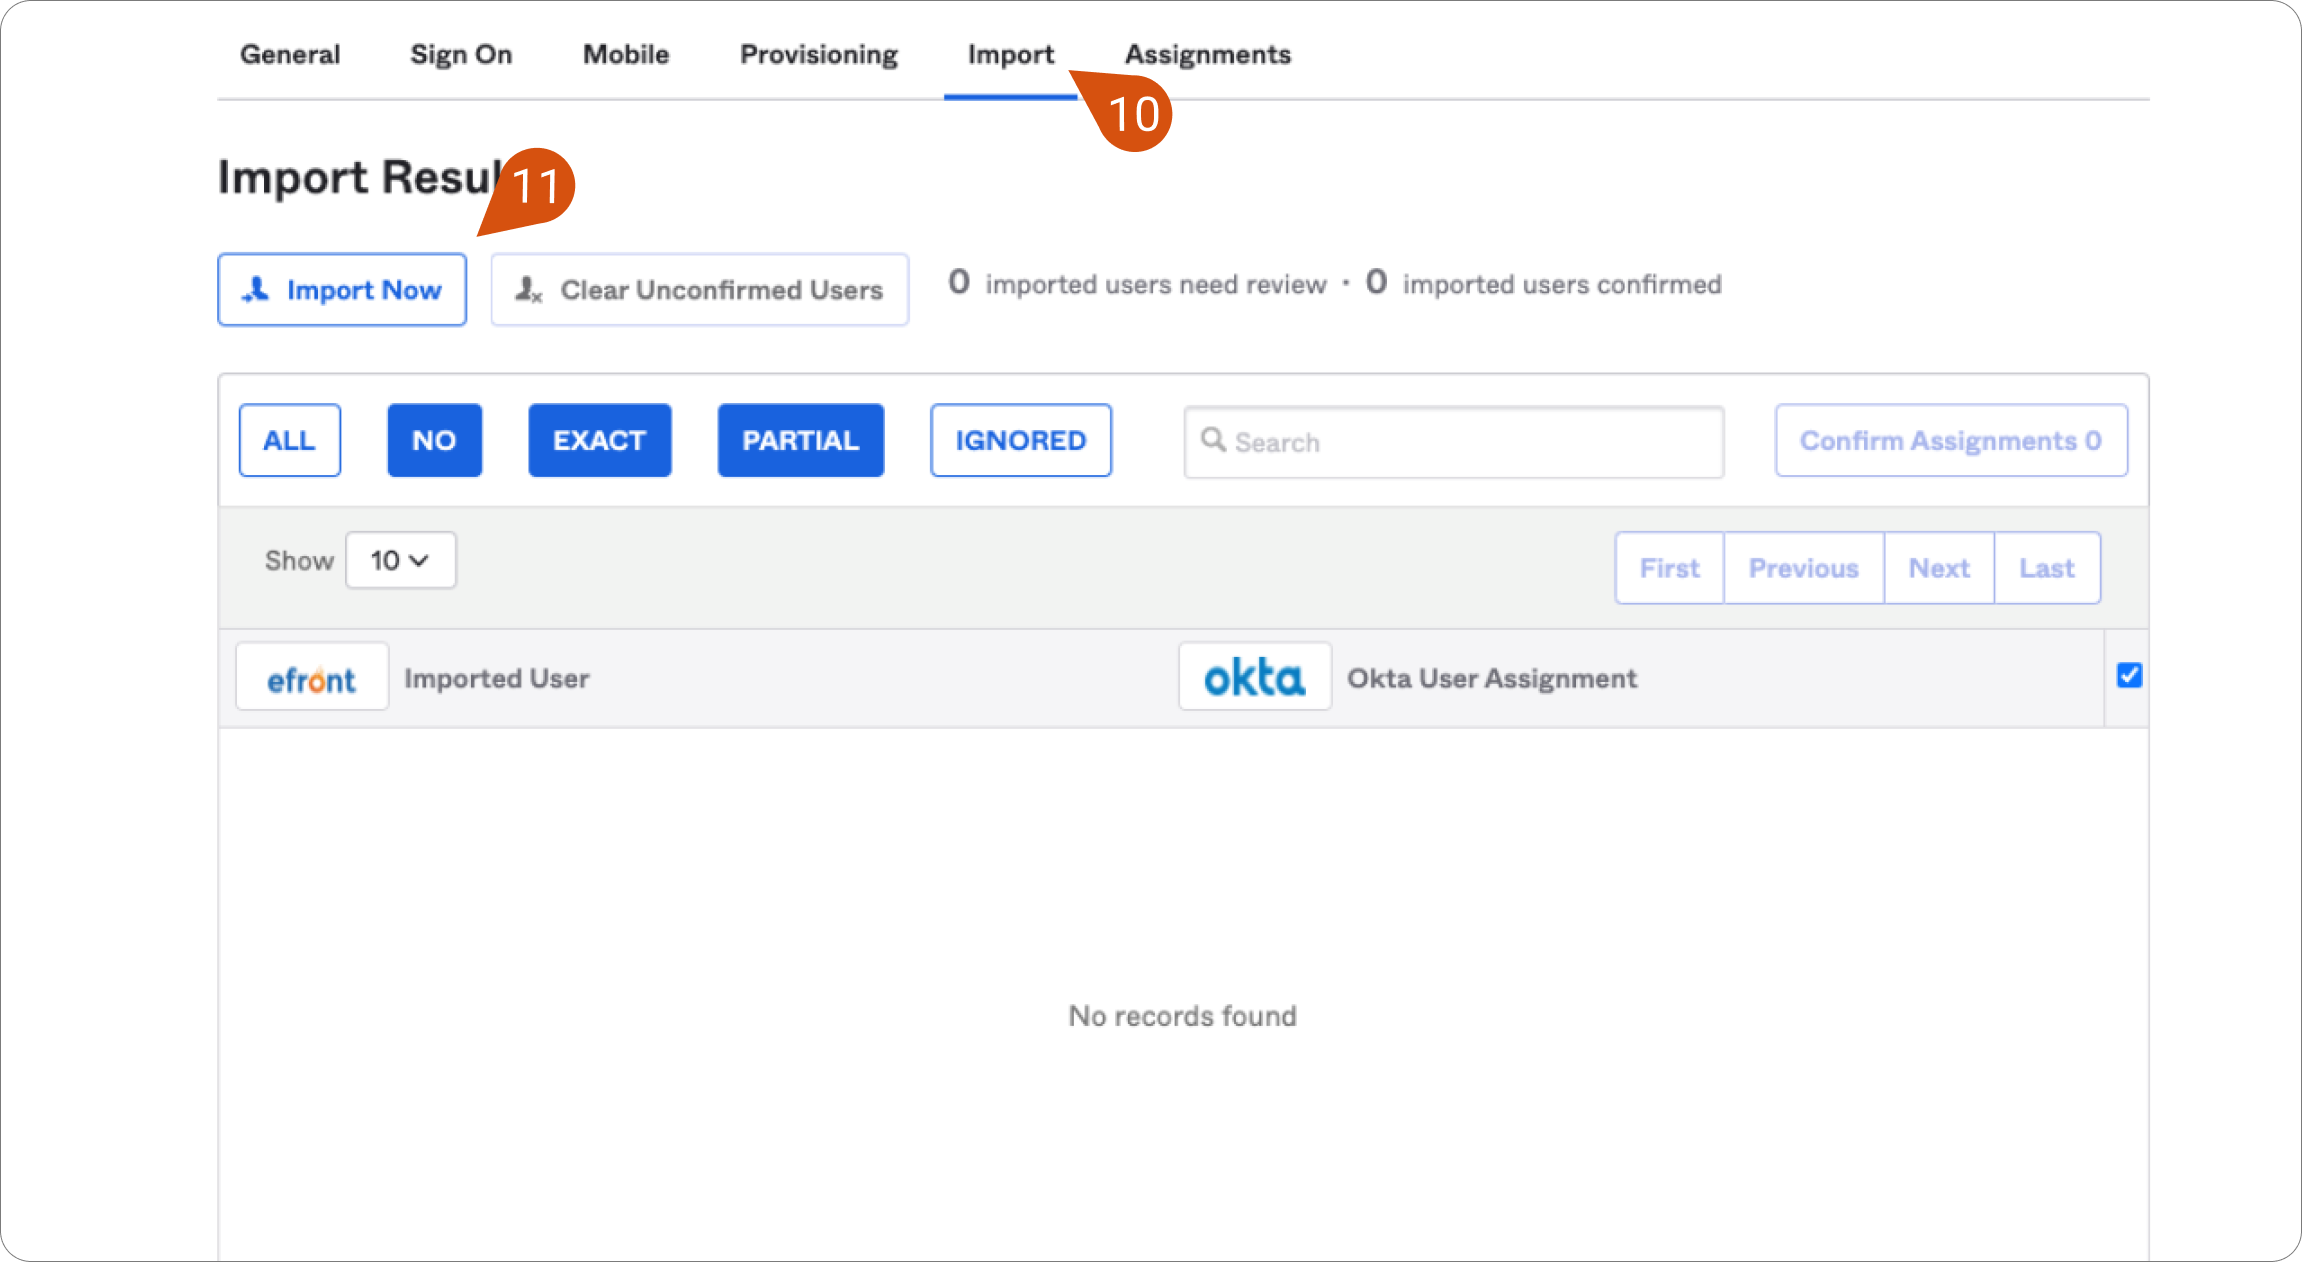Go to Previous page
Image resolution: width=2302 pixels, height=1262 pixels.
pyautogui.click(x=1804, y=568)
